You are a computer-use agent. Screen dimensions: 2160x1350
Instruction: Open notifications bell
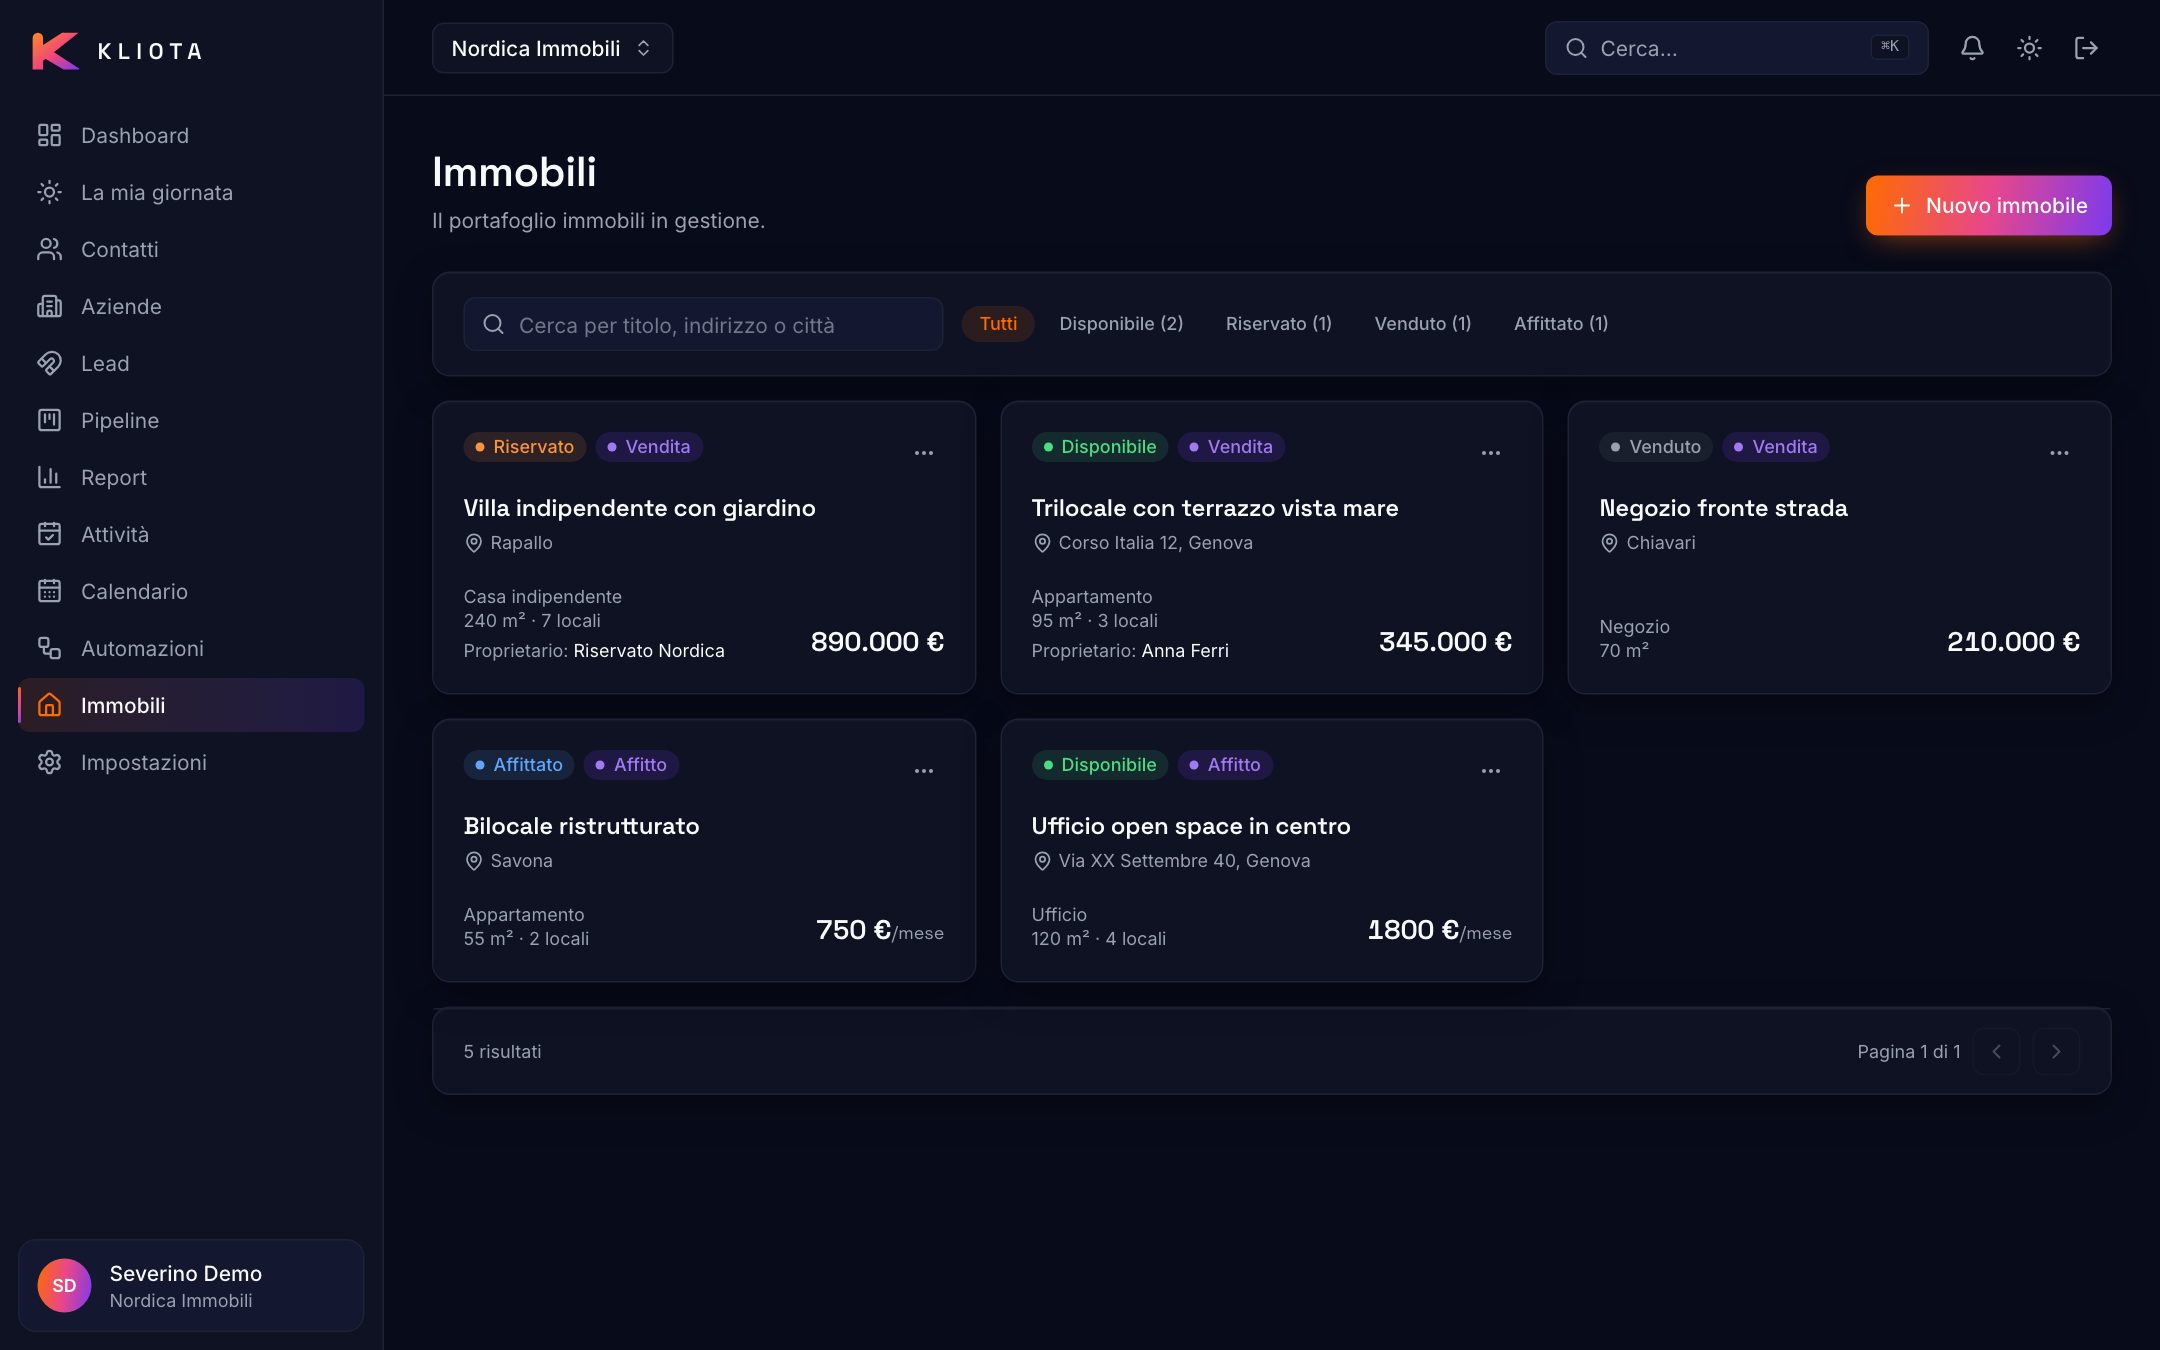click(x=1972, y=48)
